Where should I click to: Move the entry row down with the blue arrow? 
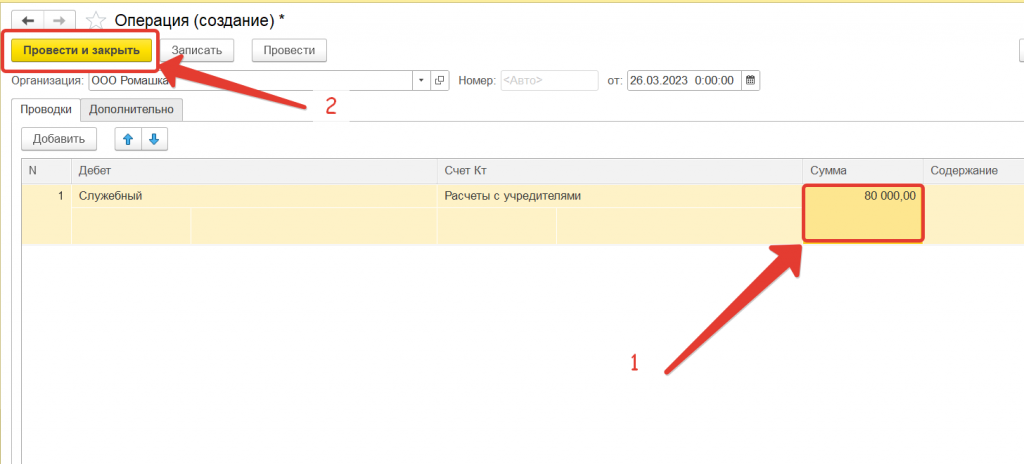coord(154,139)
